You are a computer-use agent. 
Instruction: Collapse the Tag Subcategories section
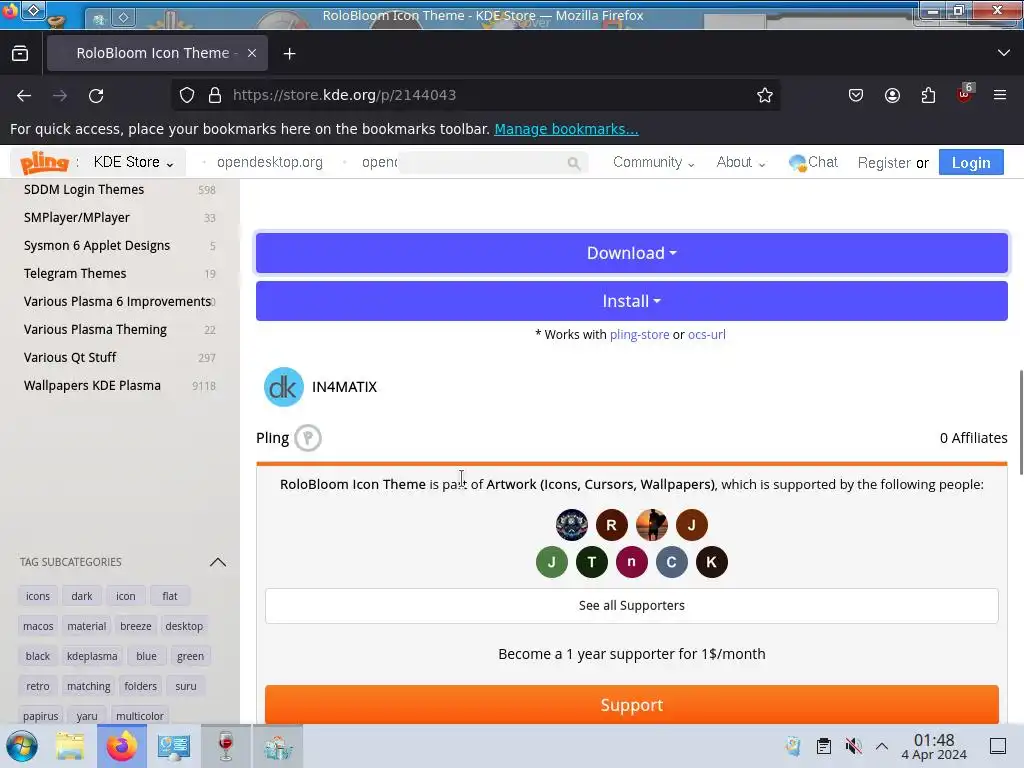(217, 562)
